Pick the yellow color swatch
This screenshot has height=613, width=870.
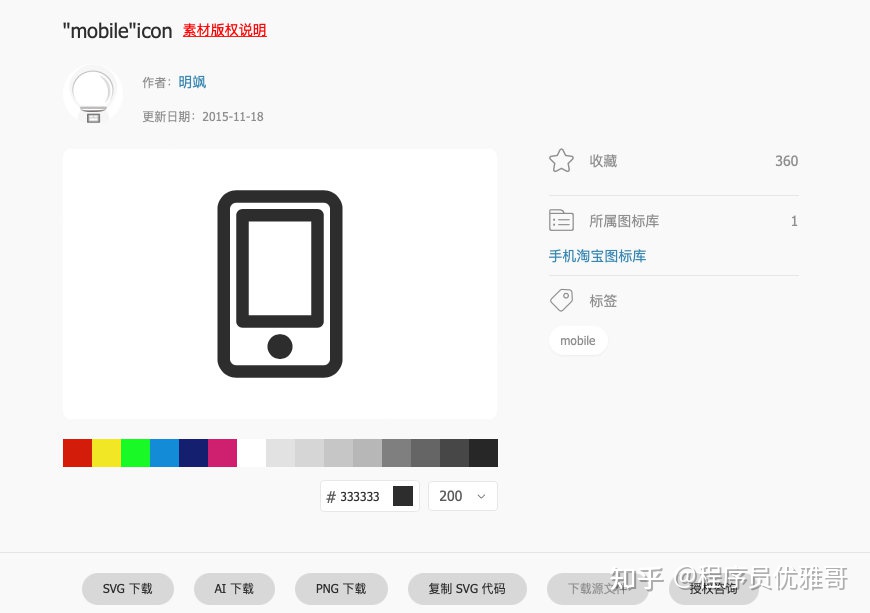pyautogui.click(x=107, y=453)
